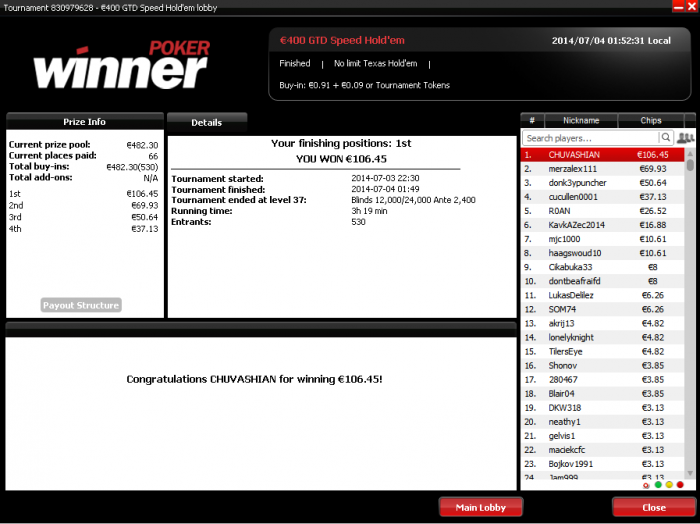Screen dimensions: 700x524
Task: Click the Current places paid value 66
Action: 153,156
